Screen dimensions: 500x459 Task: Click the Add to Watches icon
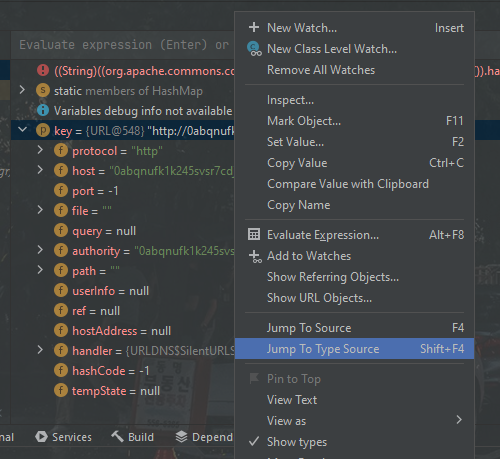[255, 256]
